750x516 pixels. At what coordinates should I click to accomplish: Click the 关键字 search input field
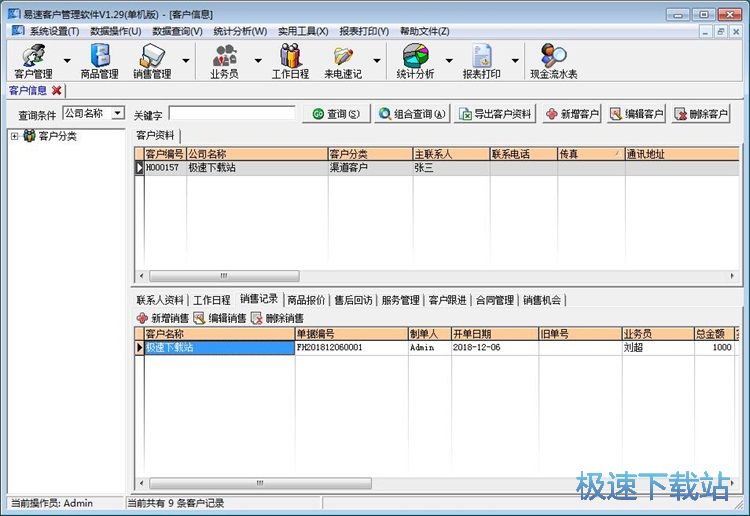coord(232,113)
